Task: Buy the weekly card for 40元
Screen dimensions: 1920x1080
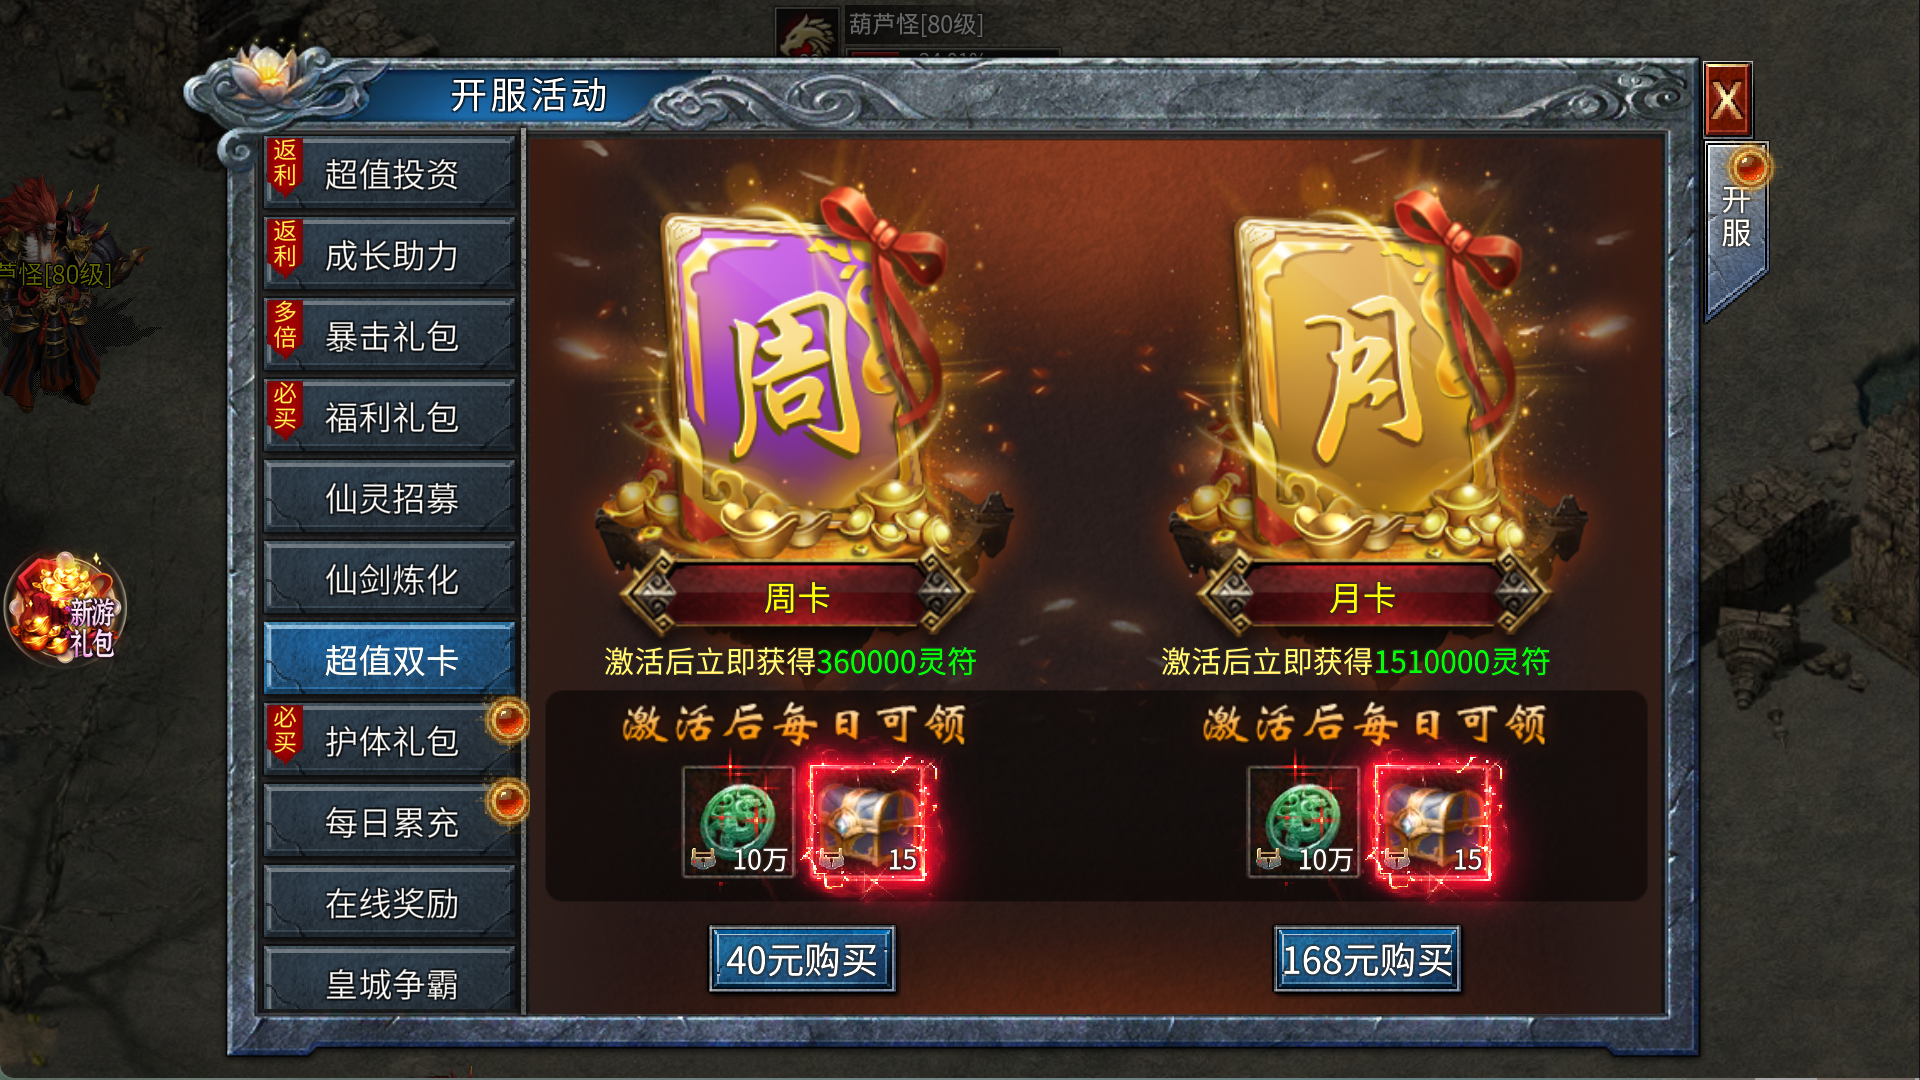Action: (802, 959)
